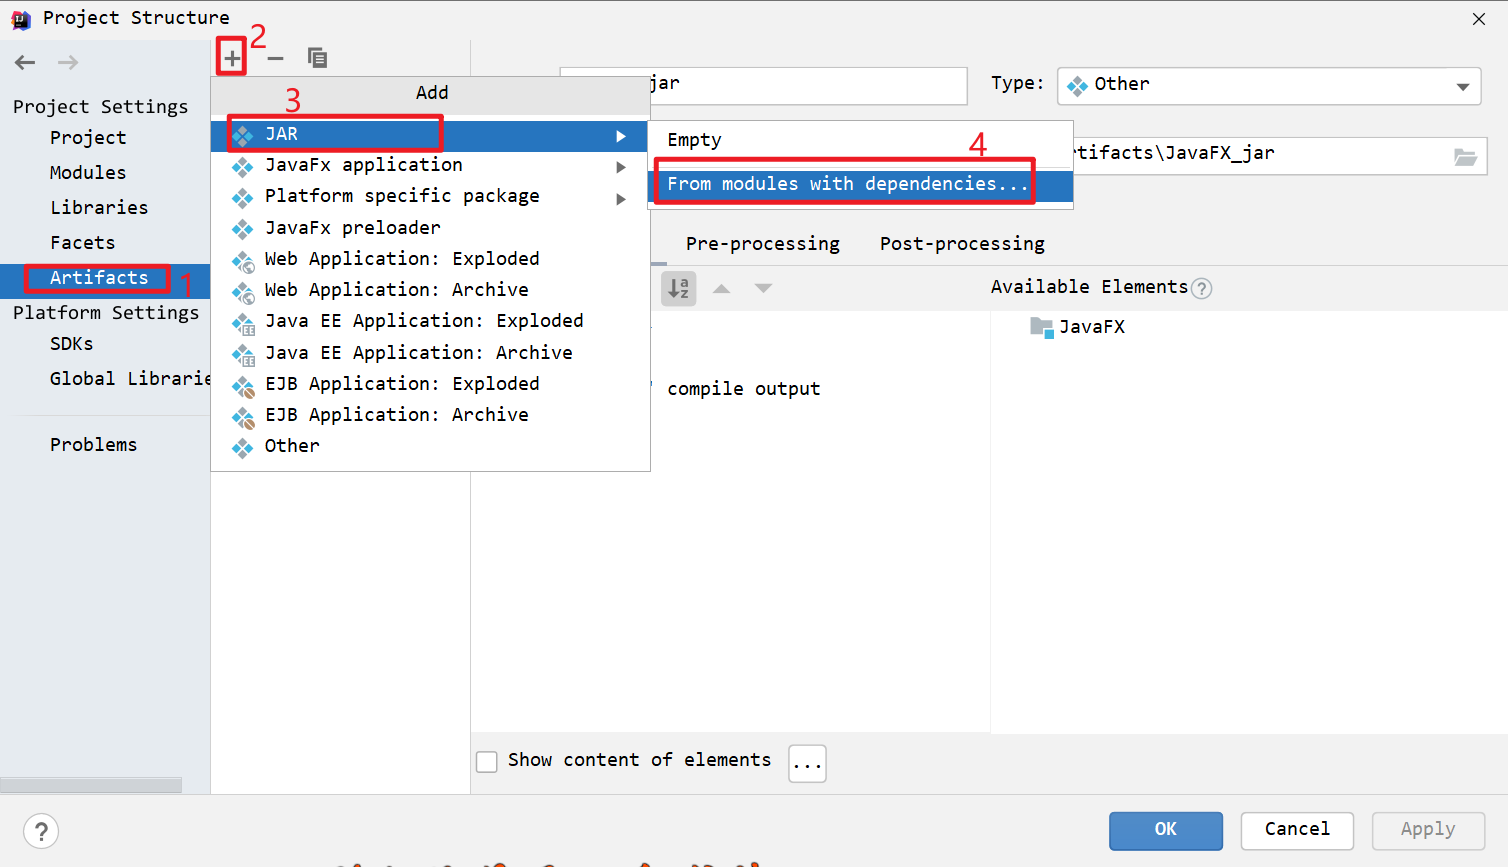The image size is (1508, 867).
Task: Open Modules in the sidebar
Action: 88,173
